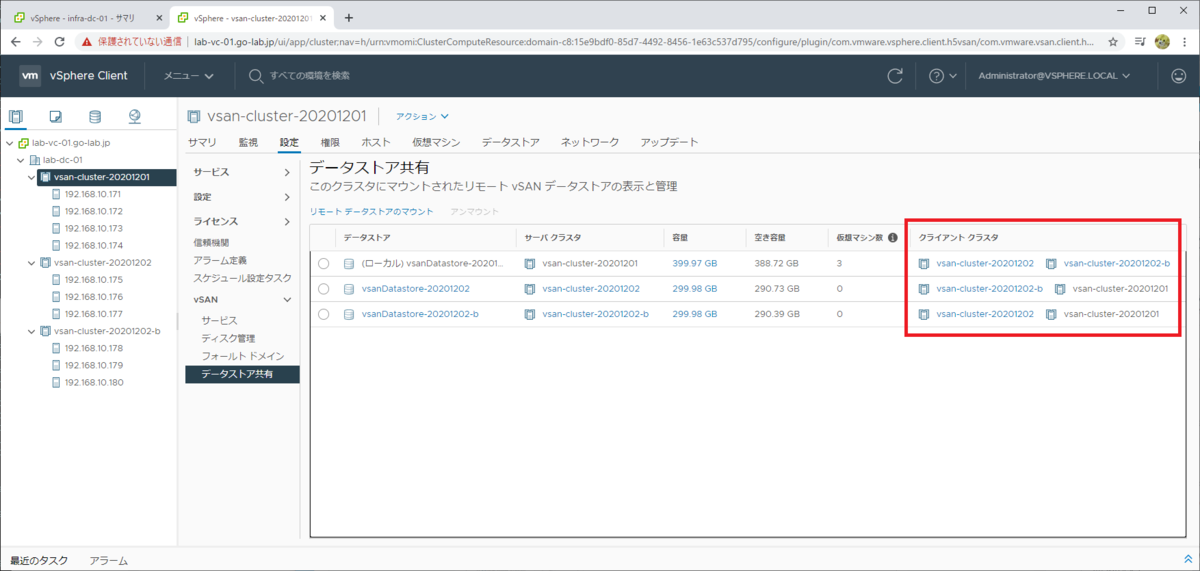Open vsanDatastore-20201202 datastore link
Image resolution: width=1200 pixels, height=571 pixels.
click(415, 289)
